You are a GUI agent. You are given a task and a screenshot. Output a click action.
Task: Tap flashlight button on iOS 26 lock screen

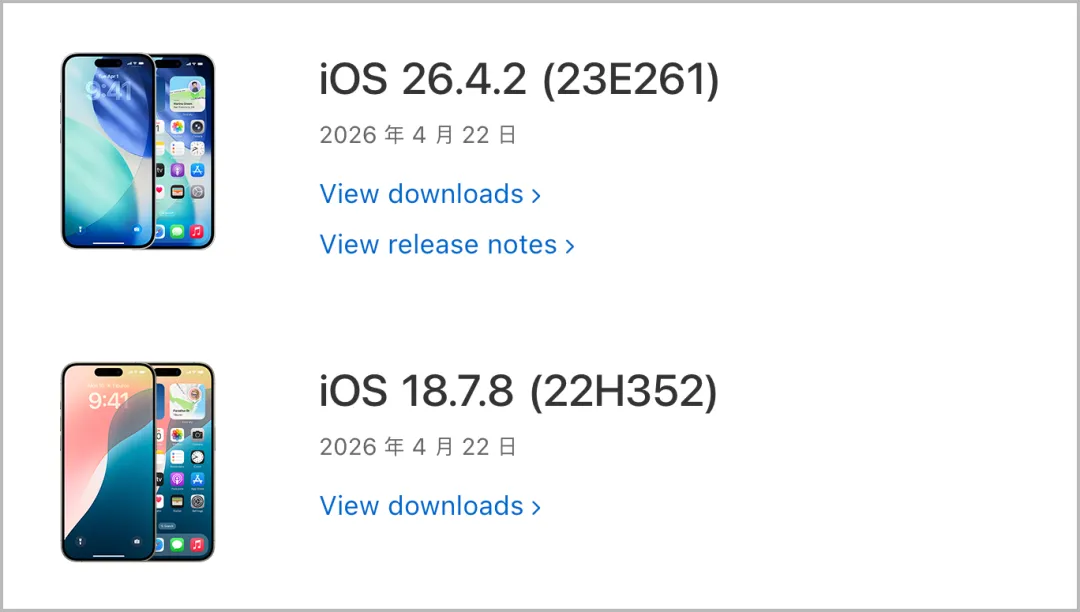click(80, 230)
